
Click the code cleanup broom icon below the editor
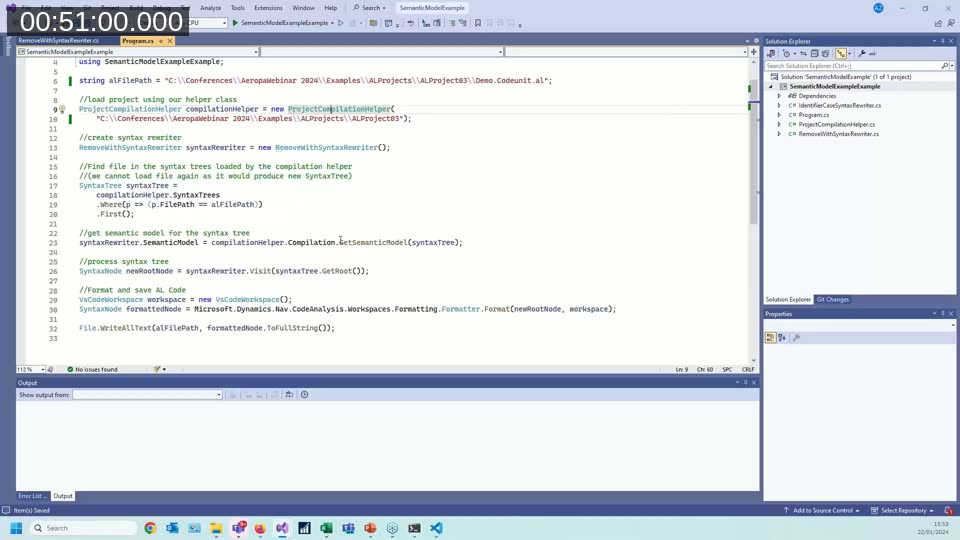tap(157, 369)
